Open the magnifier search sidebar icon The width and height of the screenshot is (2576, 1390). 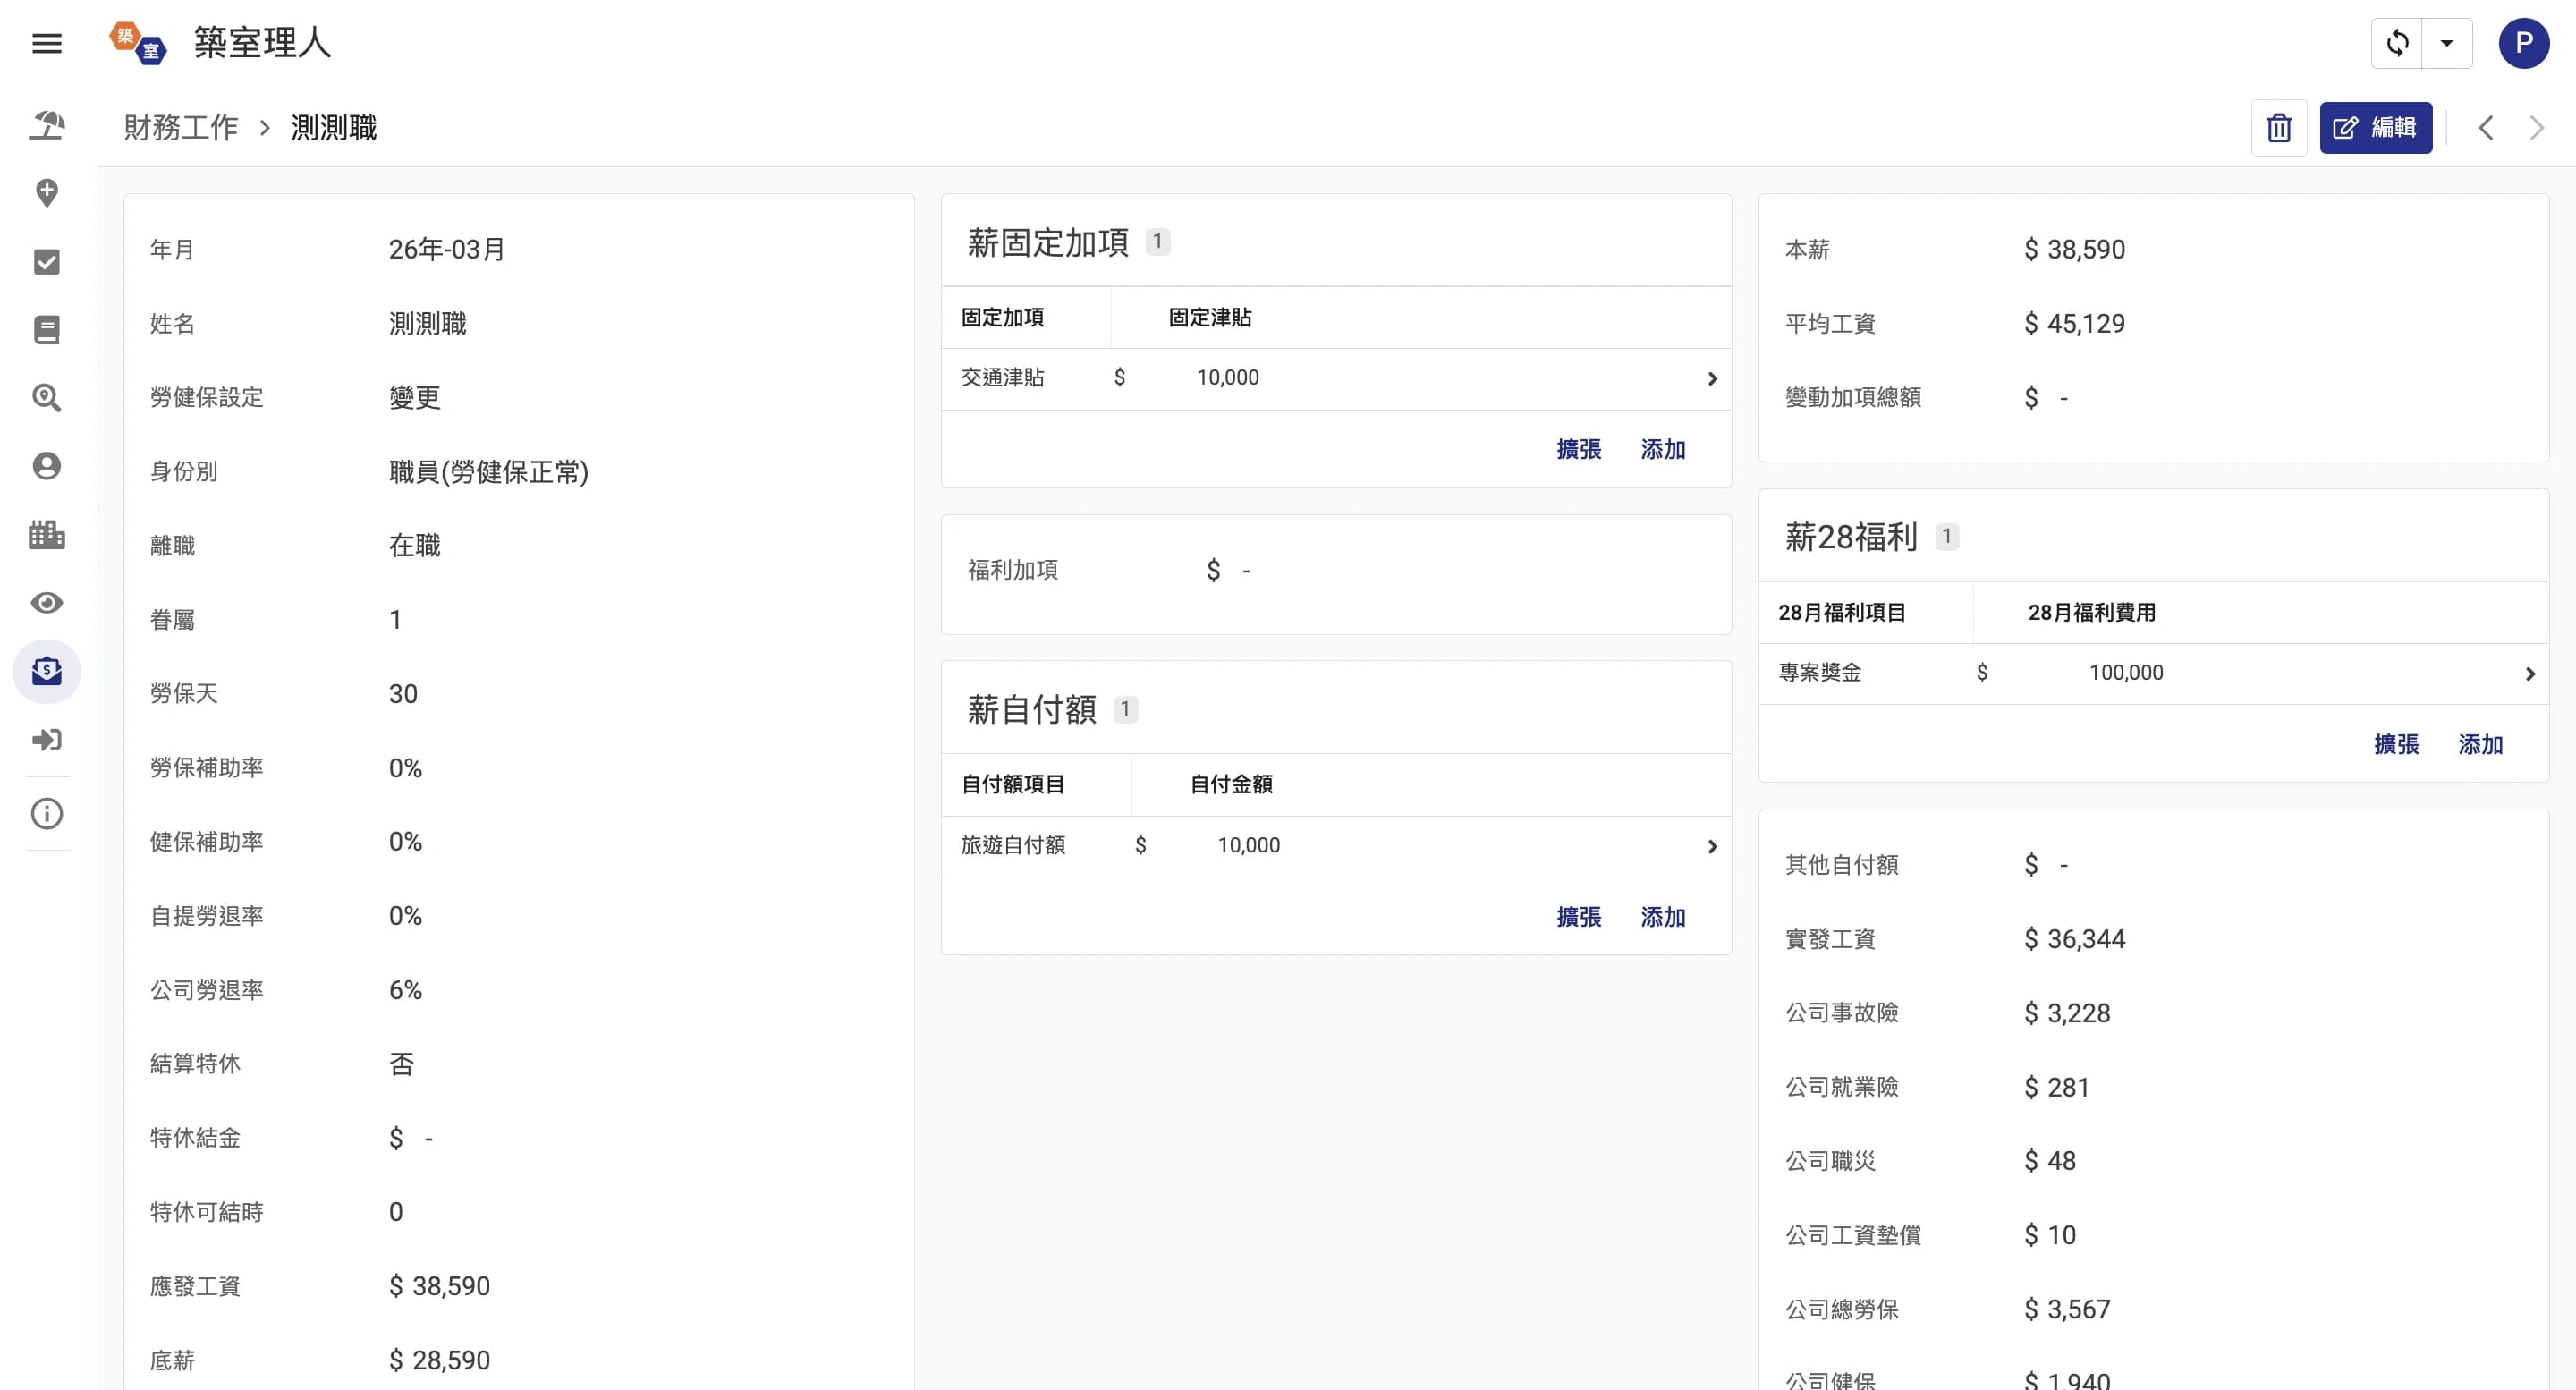tap(47, 398)
